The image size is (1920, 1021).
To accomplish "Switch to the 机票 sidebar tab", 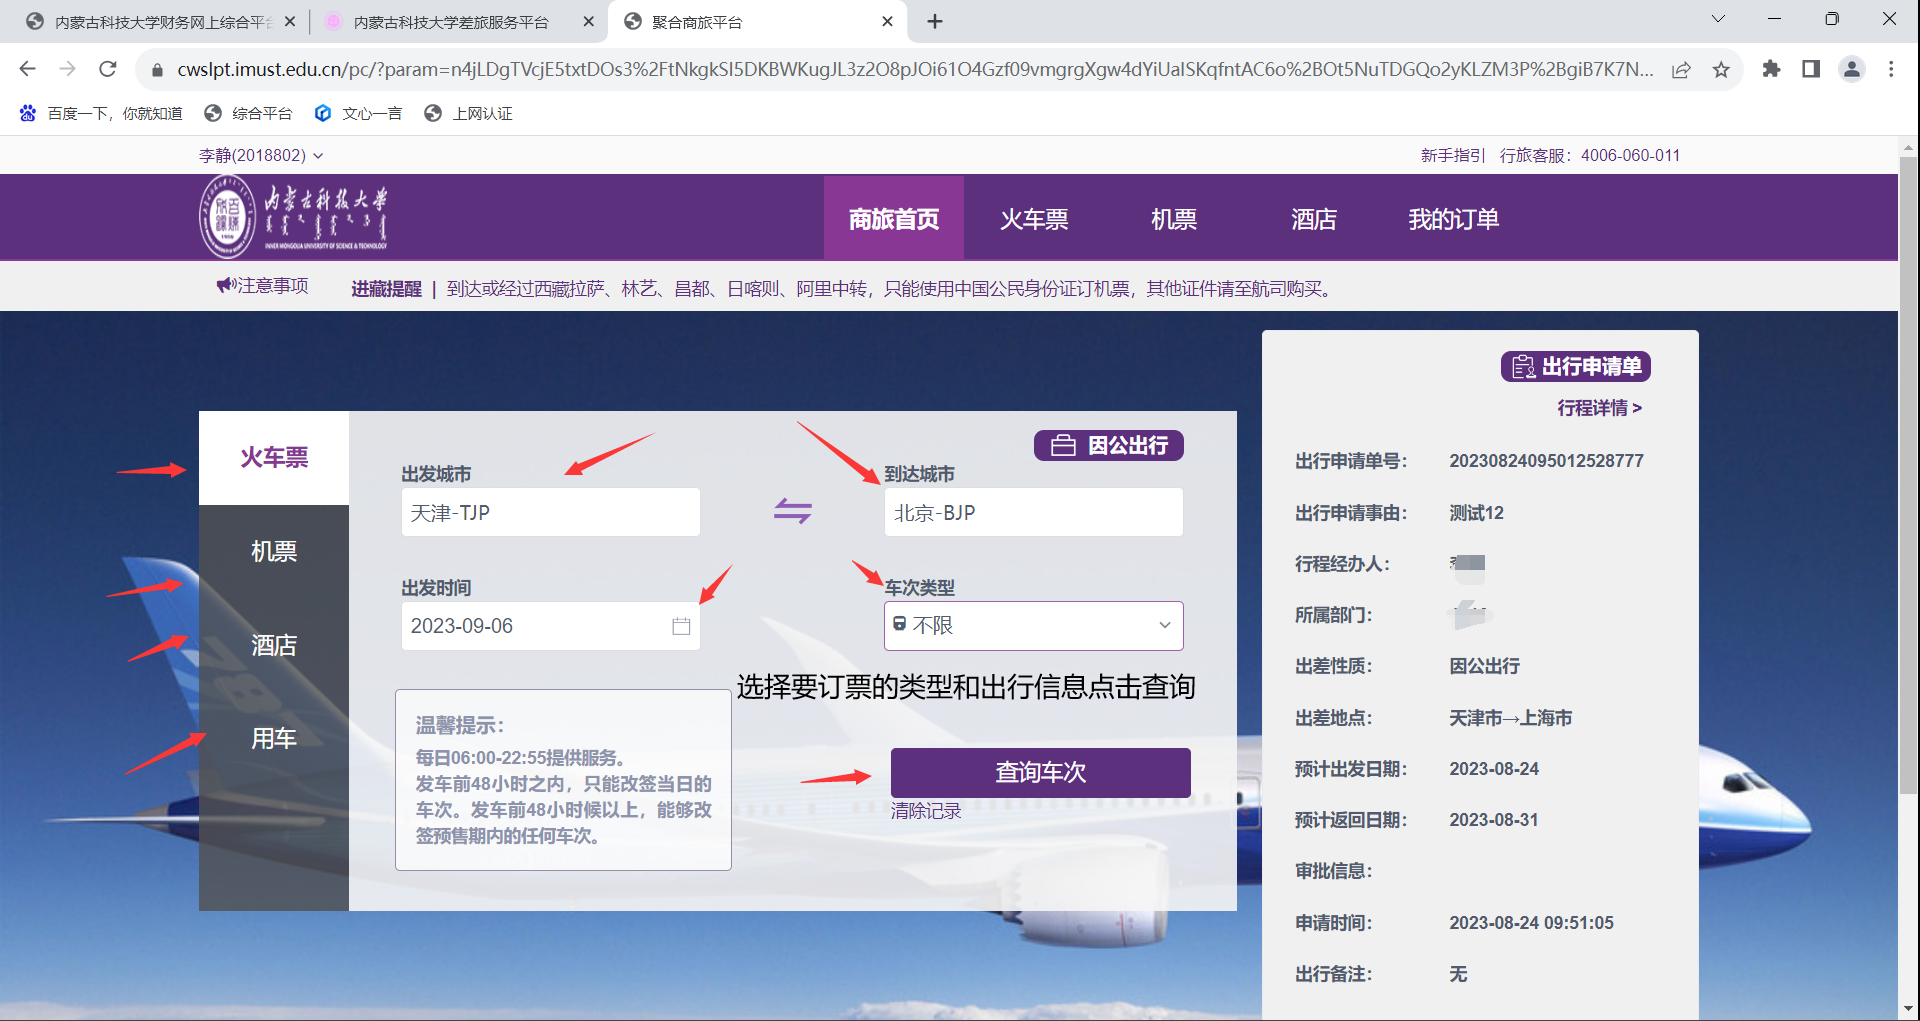I will tap(274, 551).
